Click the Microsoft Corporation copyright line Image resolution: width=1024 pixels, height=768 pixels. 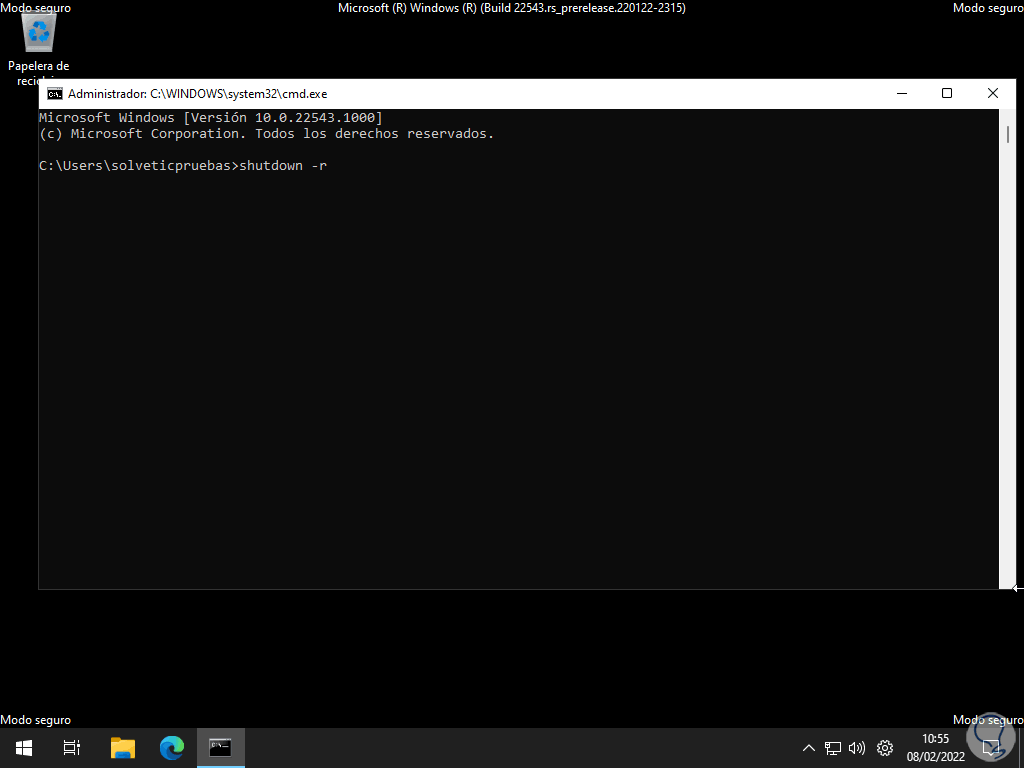[266, 134]
